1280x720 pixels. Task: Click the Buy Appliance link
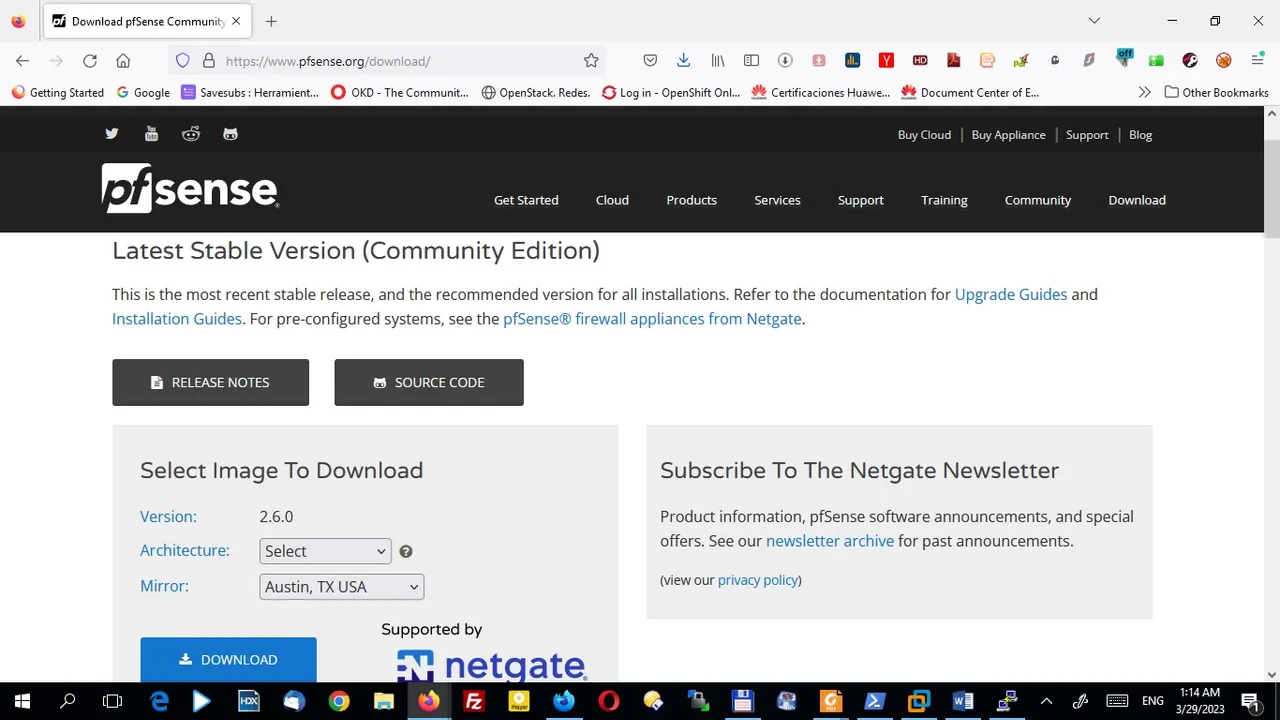coord(1009,135)
